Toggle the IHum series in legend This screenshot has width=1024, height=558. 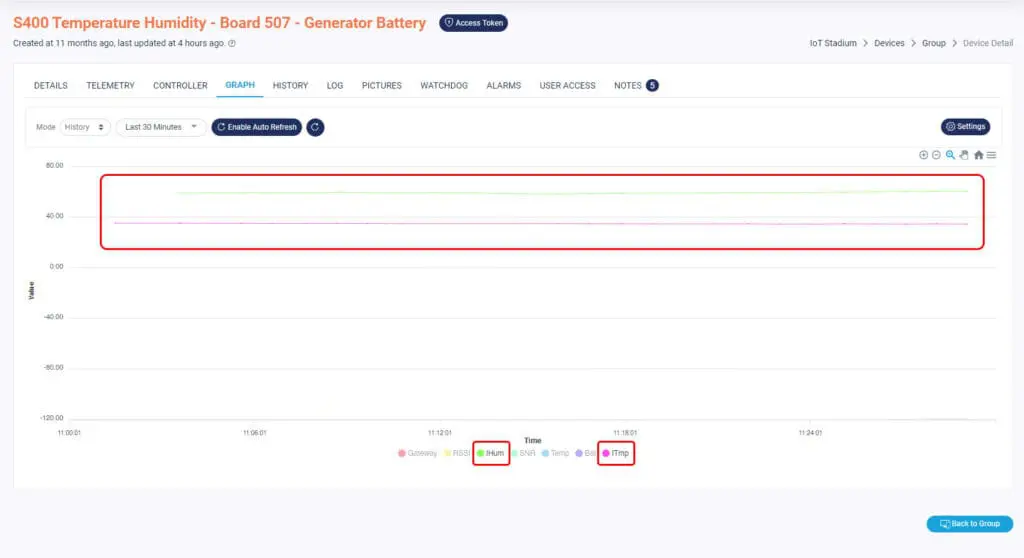coord(493,453)
